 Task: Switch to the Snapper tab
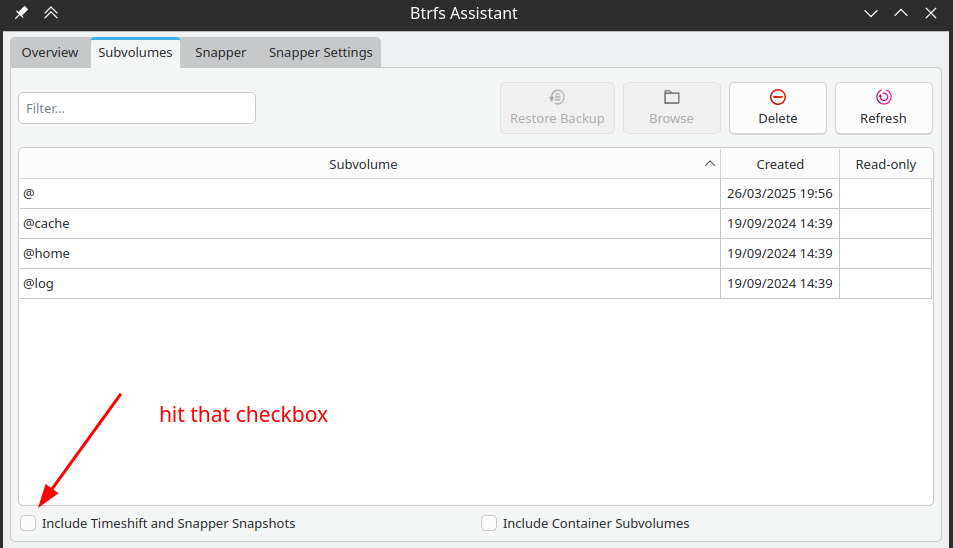(x=220, y=53)
